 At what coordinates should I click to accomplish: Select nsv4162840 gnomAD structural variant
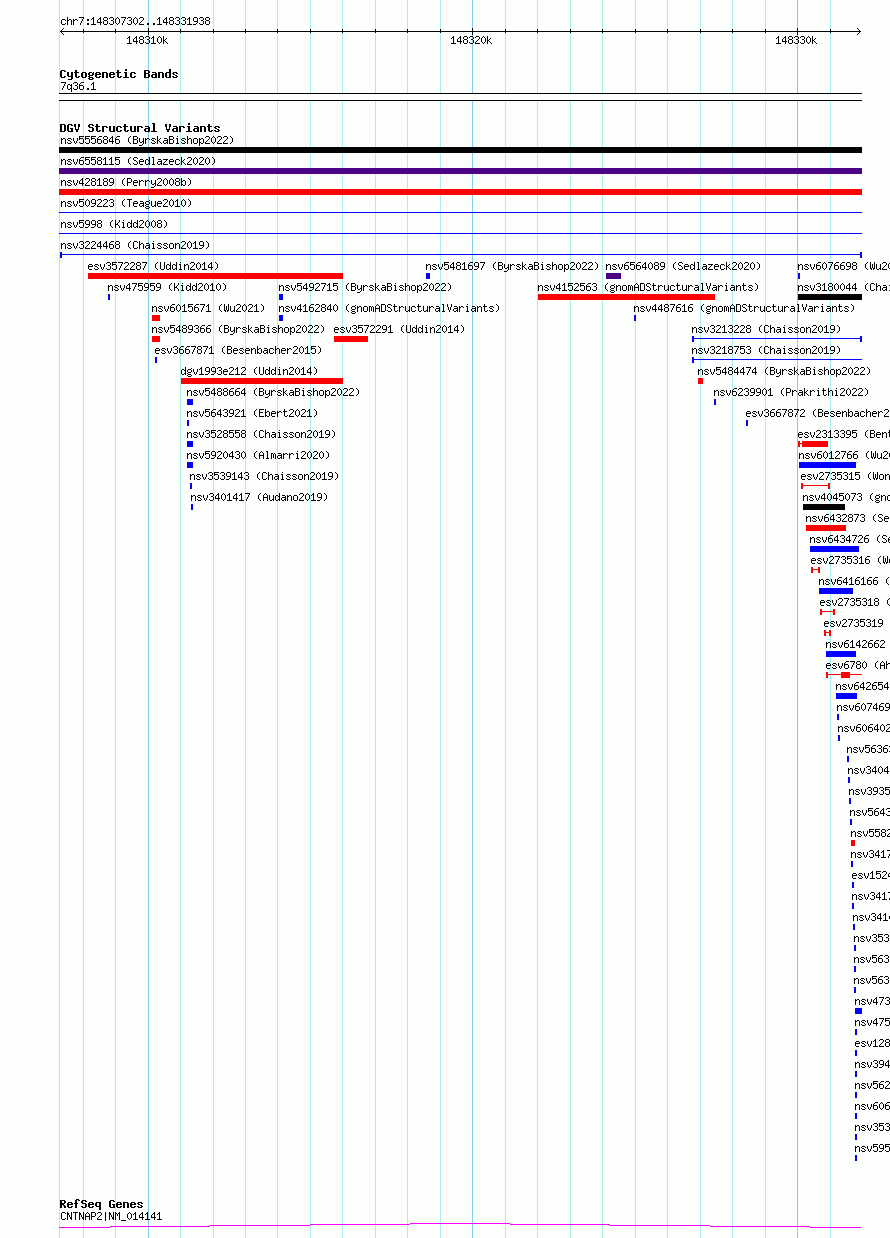tap(389, 308)
